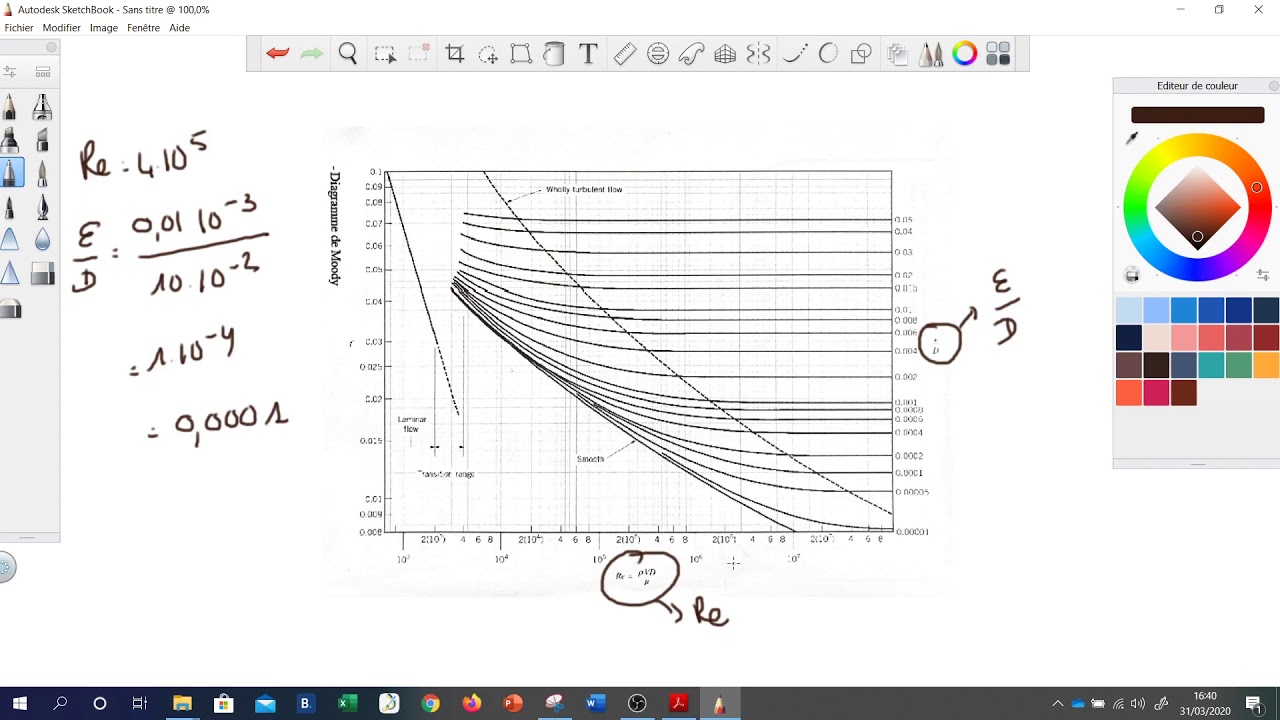Click the hue ring handle
1280x720 pixels.
pyautogui.click(x=1256, y=187)
